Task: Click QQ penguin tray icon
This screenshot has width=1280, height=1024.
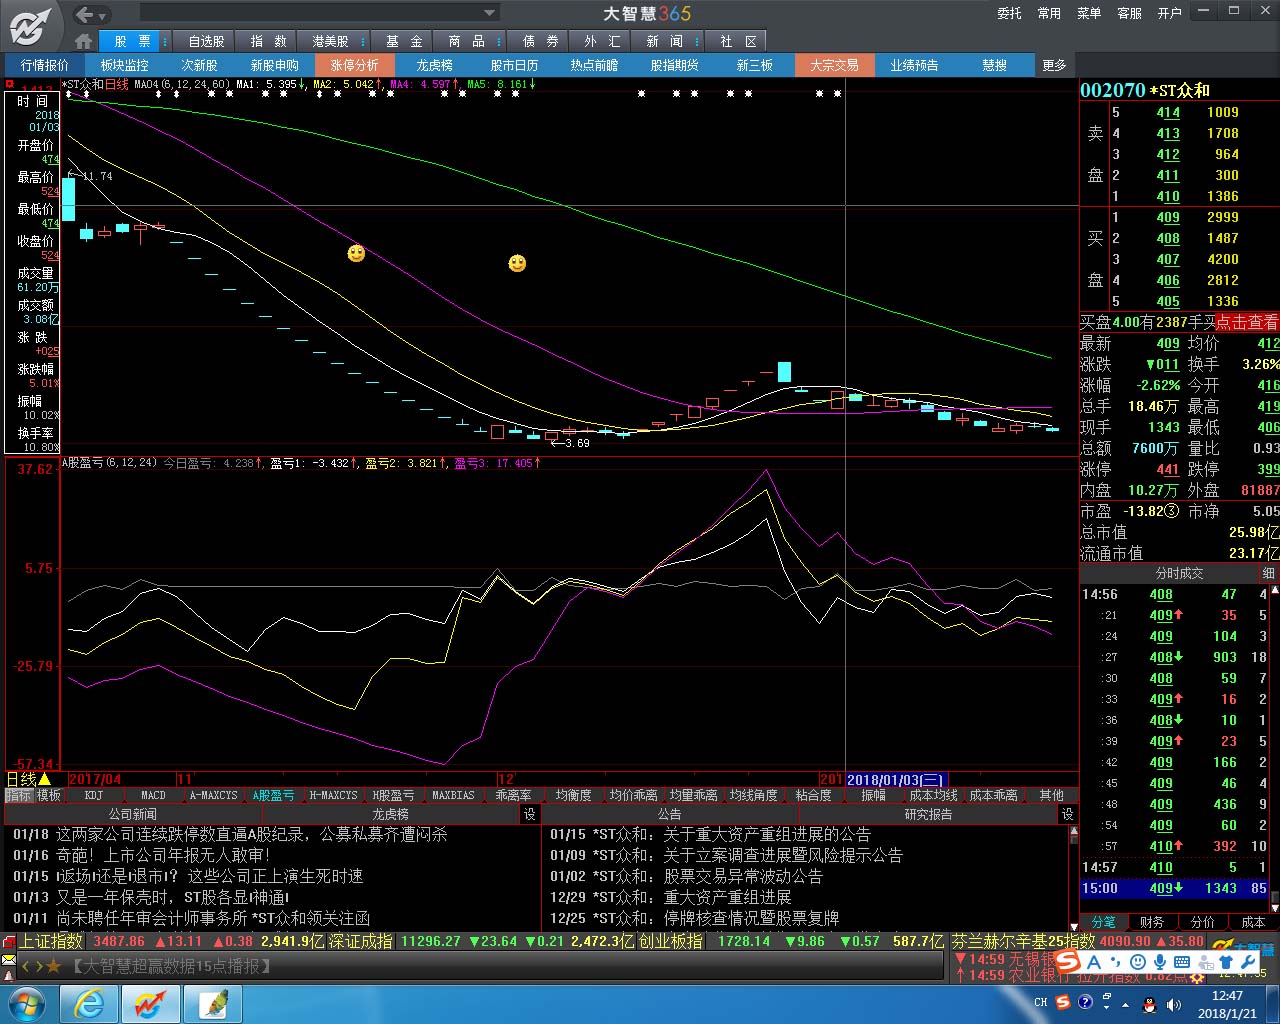Action: [x=1148, y=1003]
